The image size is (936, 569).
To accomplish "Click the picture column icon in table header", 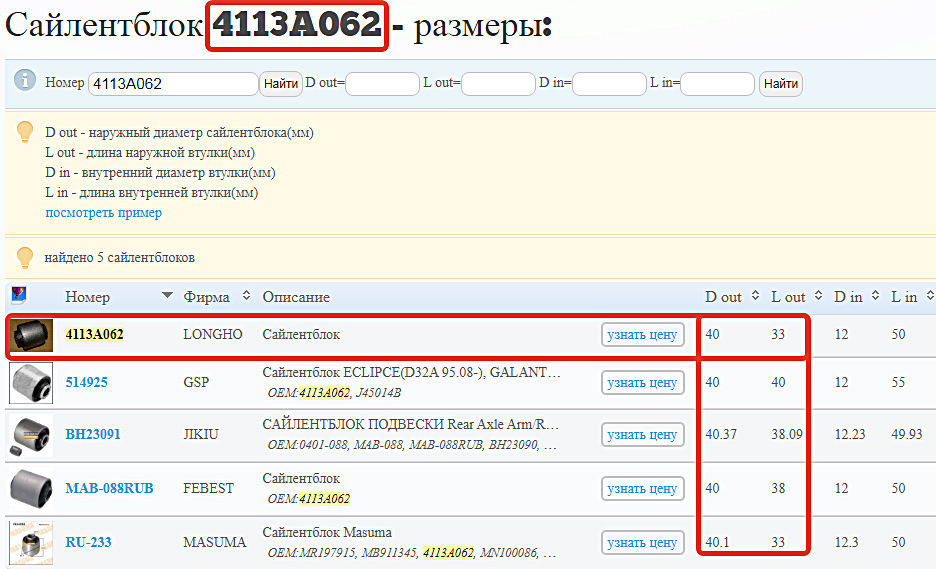I will [19, 294].
